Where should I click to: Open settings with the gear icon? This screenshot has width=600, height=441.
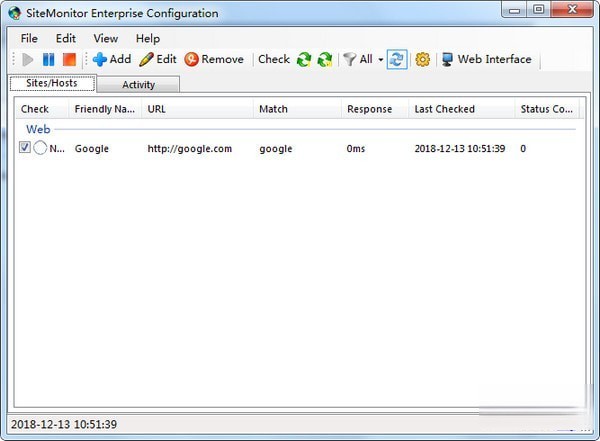tap(422, 60)
